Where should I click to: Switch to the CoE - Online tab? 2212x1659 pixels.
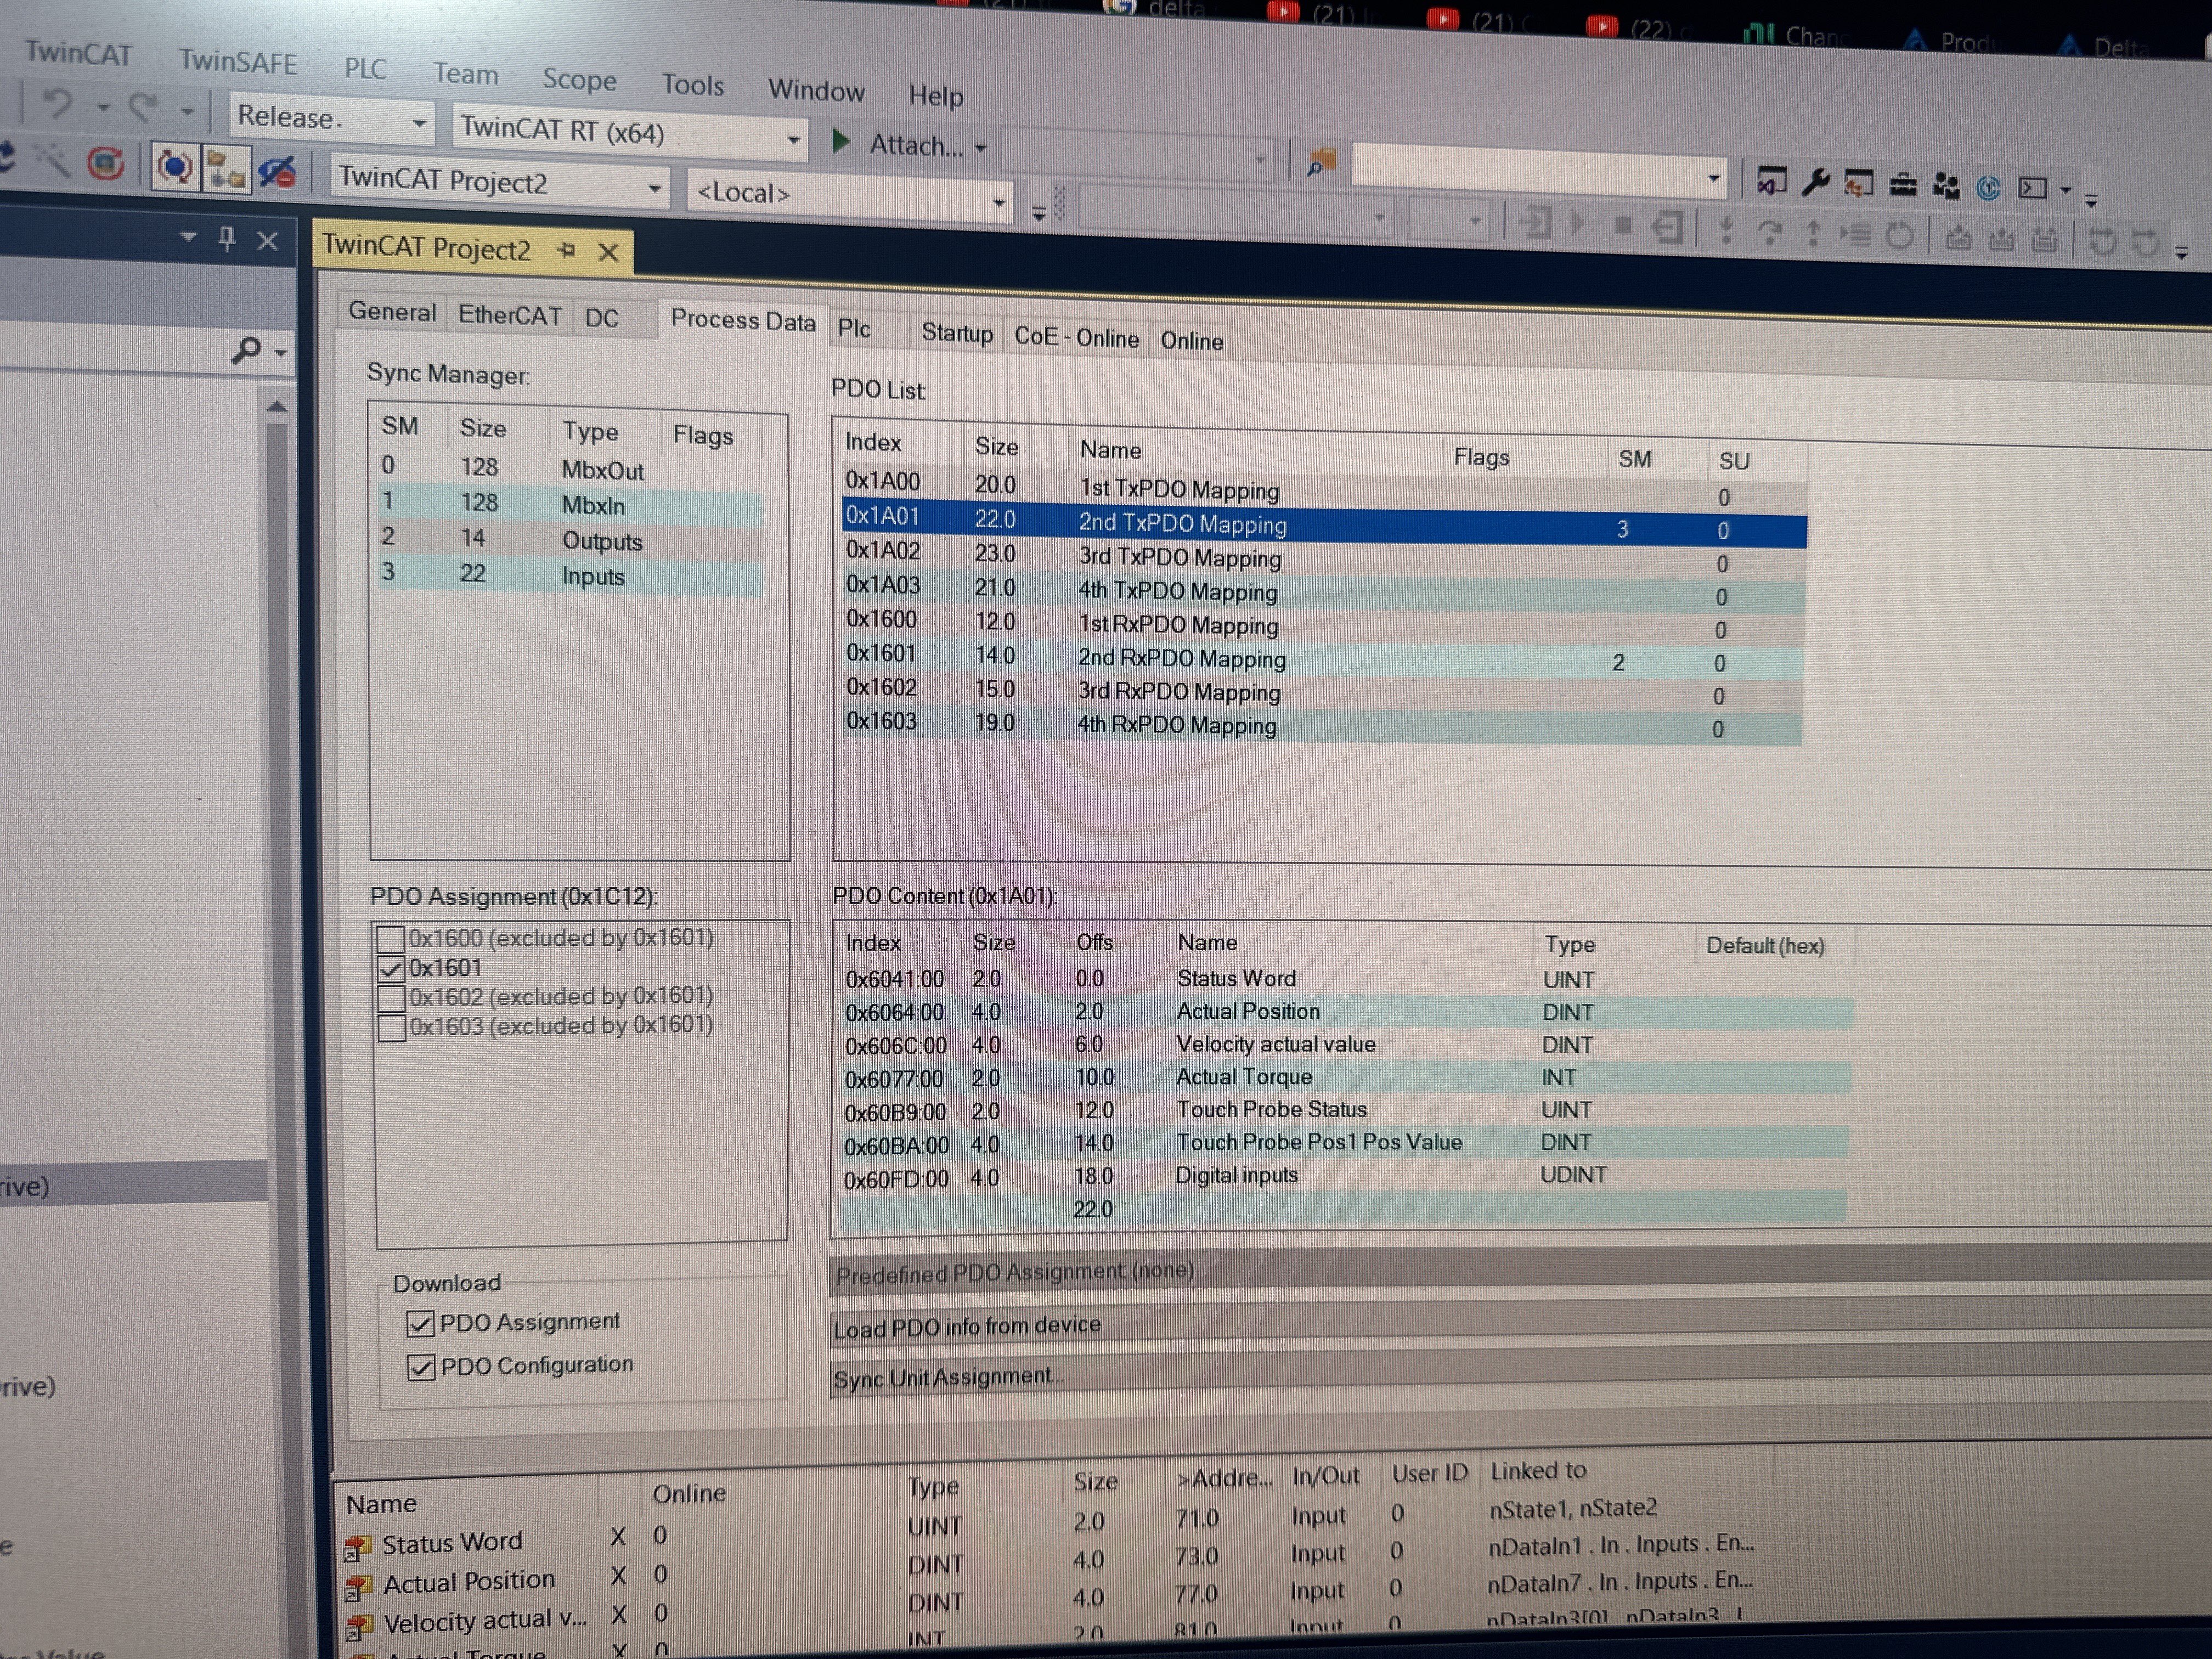point(1075,337)
